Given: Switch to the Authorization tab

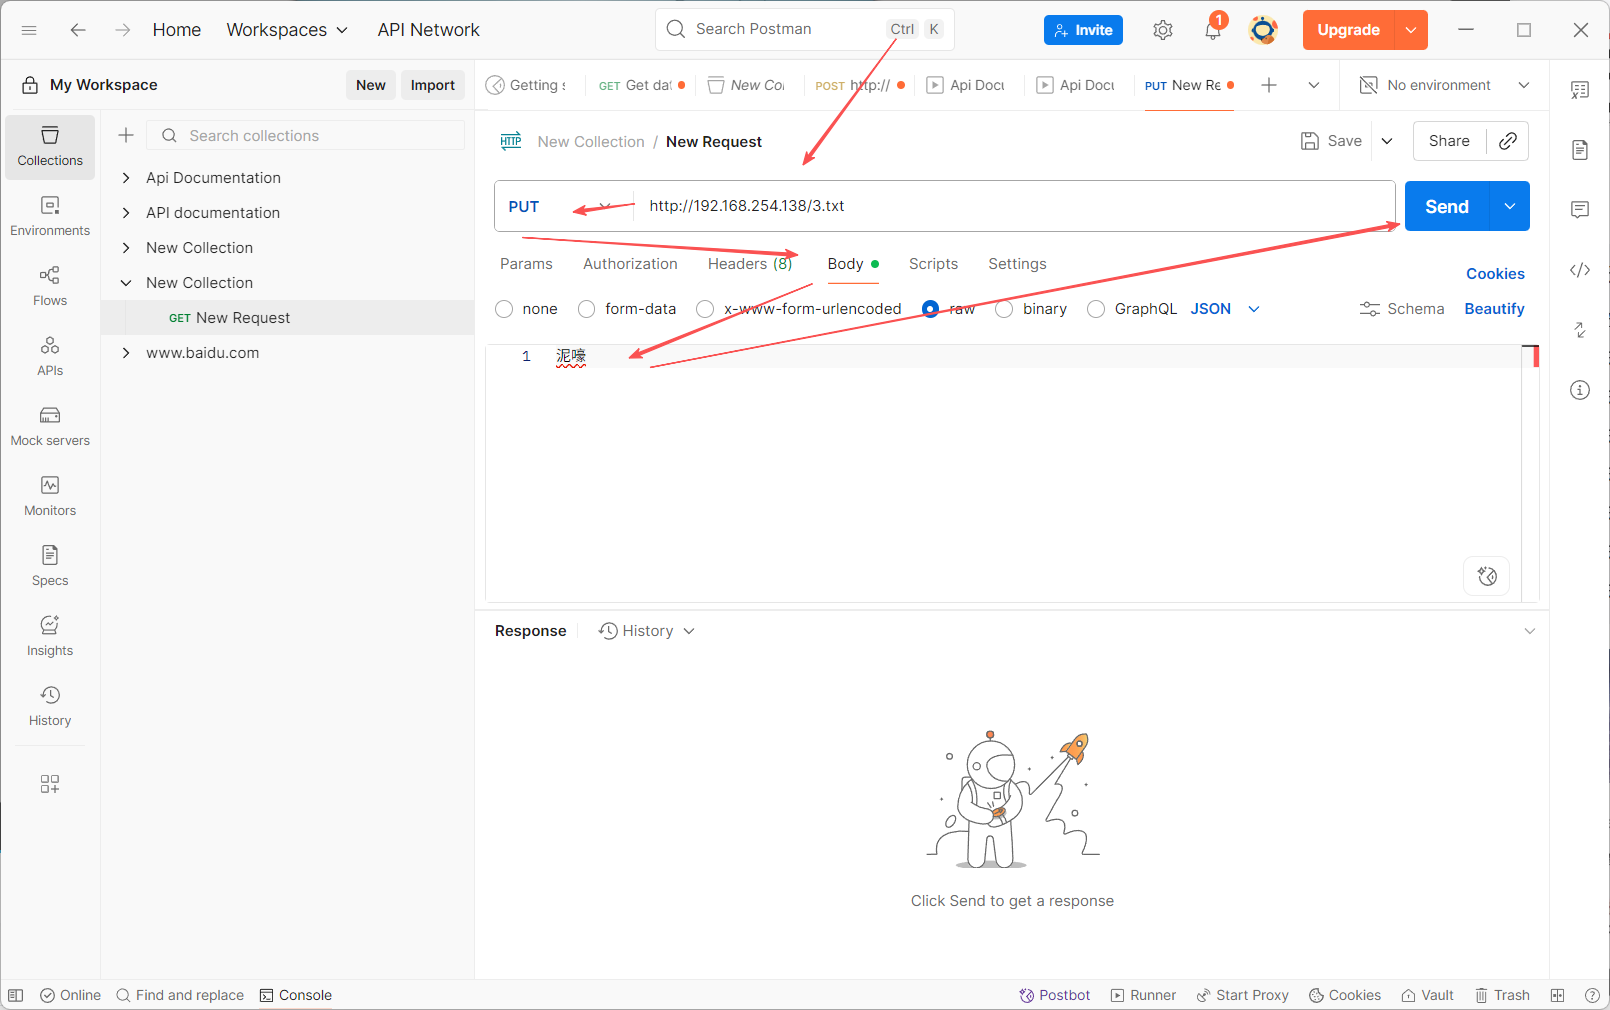Looking at the screenshot, I should click(630, 264).
